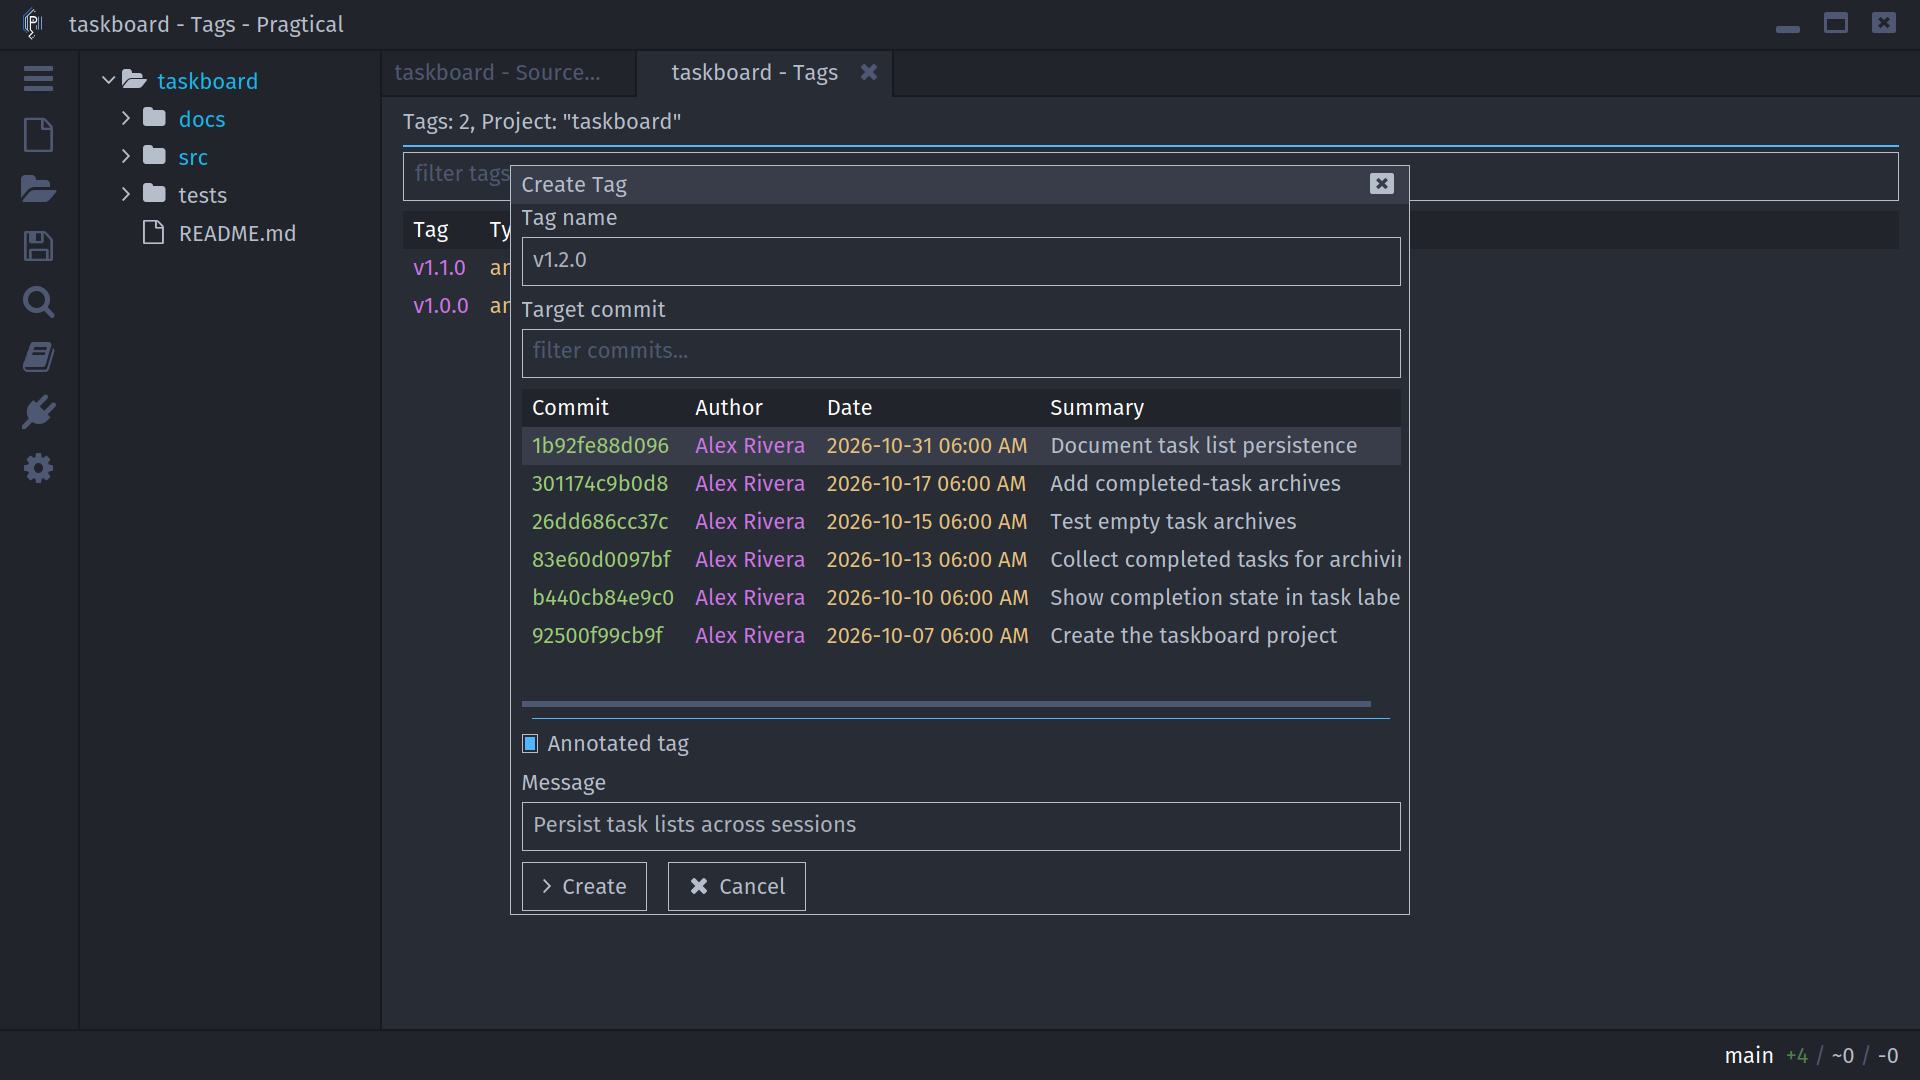This screenshot has width=1920, height=1080.
Task: Select commit 301174c9b0d8
Action: point(961,484)
